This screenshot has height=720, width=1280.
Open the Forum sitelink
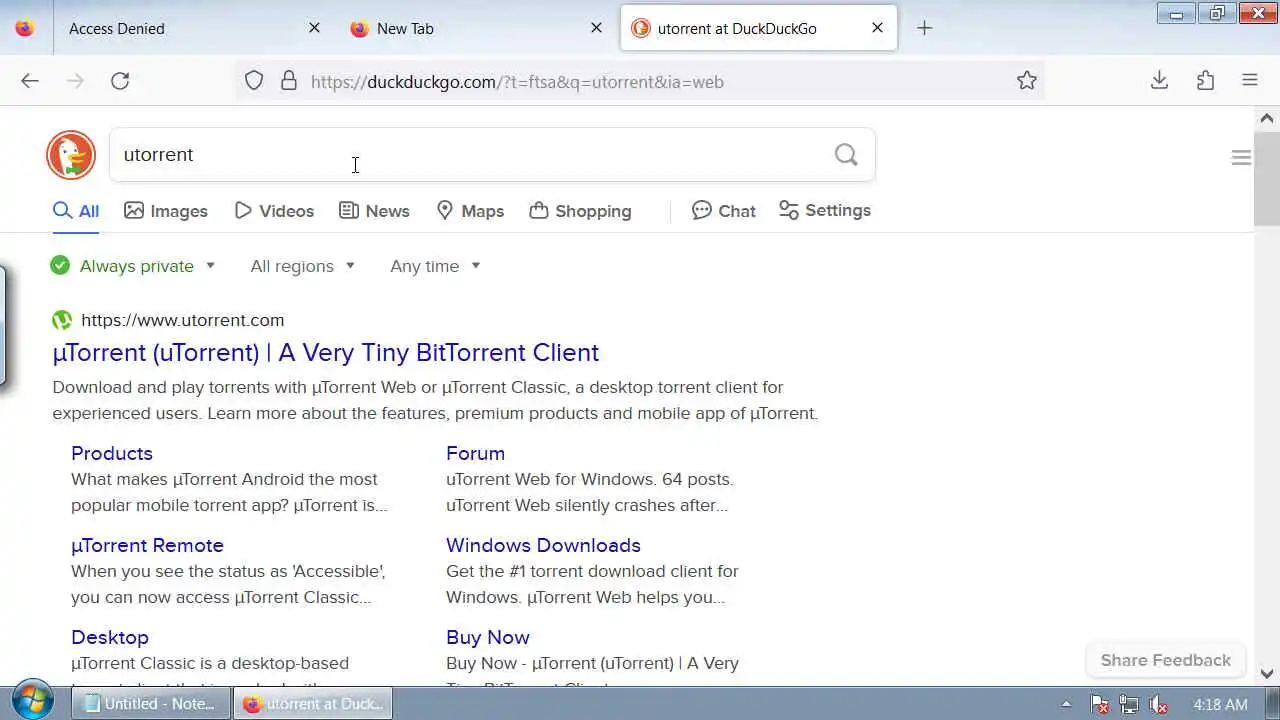coord(475,453)
